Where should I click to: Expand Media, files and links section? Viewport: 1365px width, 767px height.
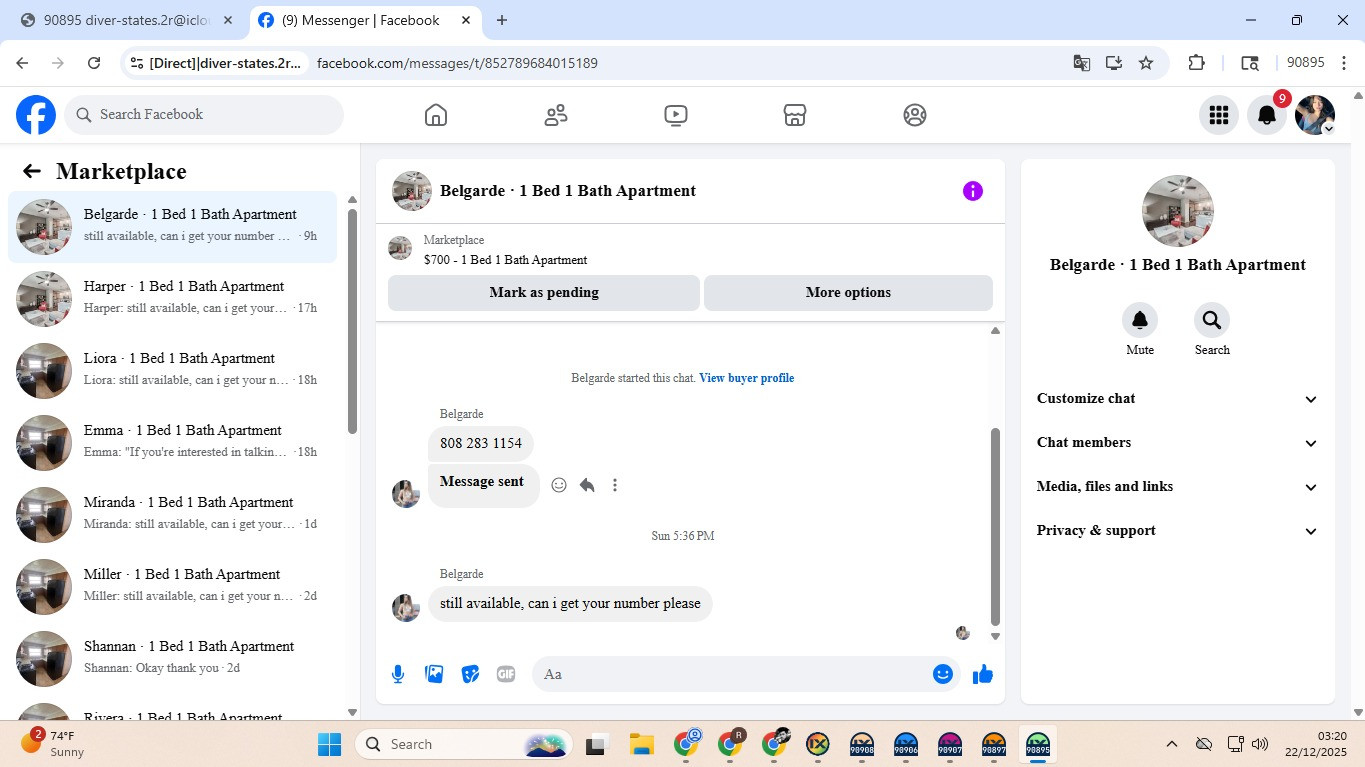[x=1178, y=487]
